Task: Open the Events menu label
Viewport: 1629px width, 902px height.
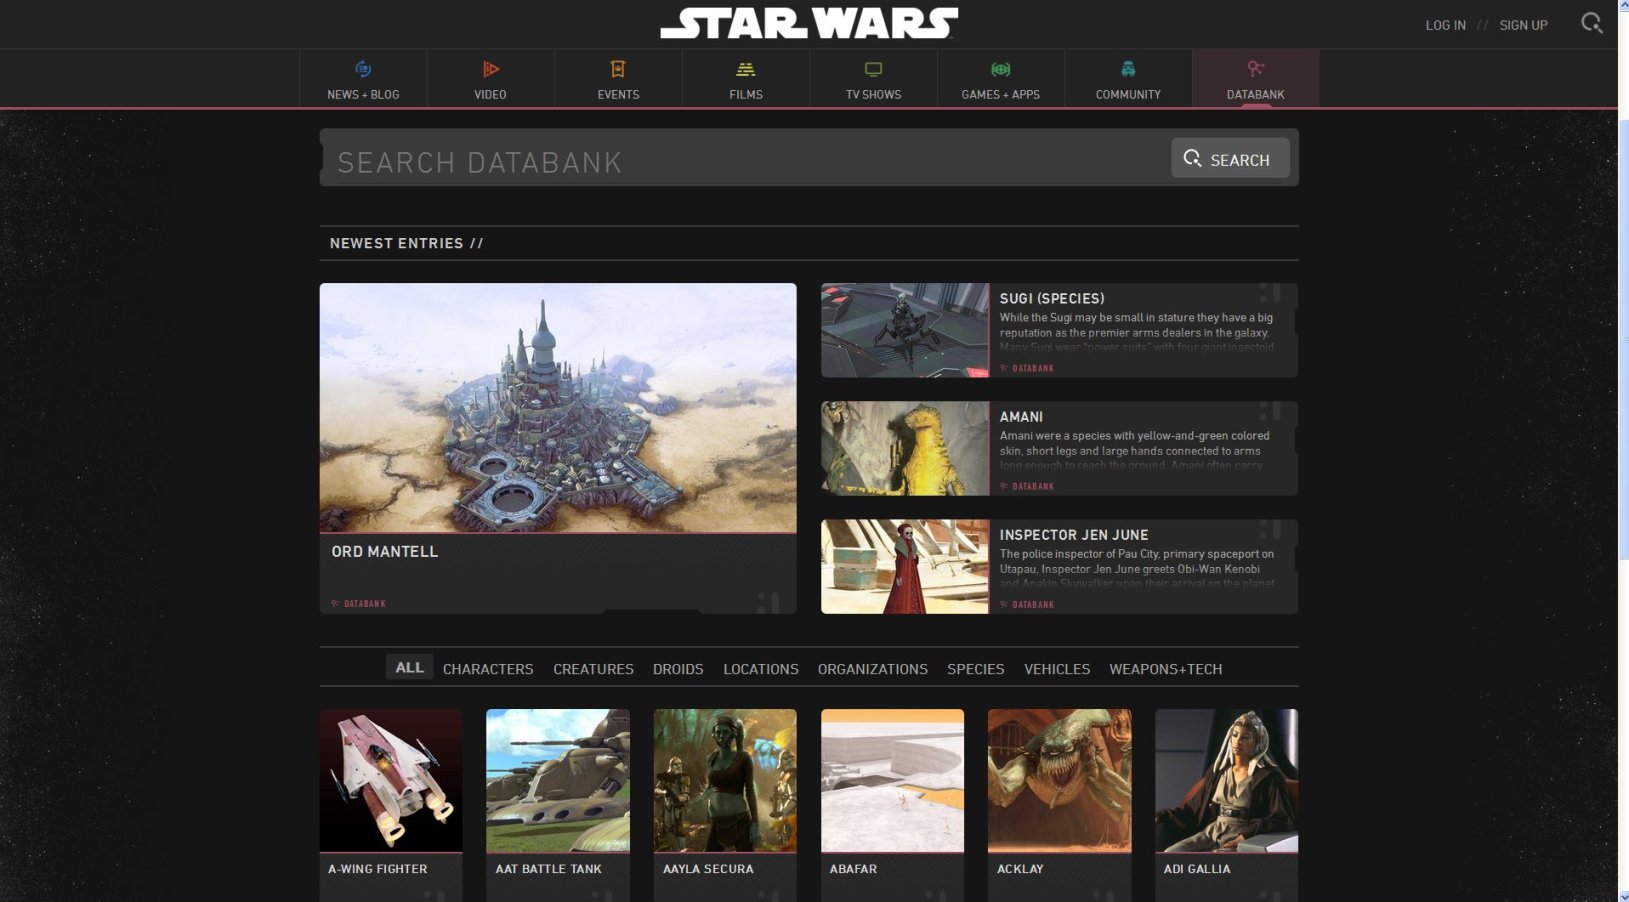Action: pyautogui.click(x=618, y=94)
